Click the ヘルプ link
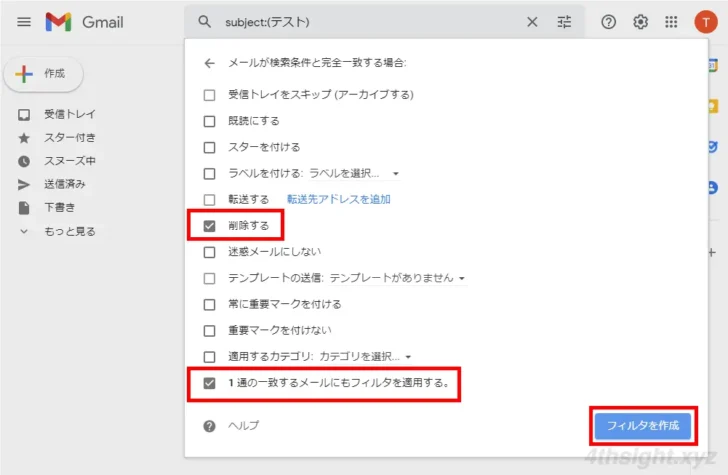Screen dimensions: 728x475 pyautogui.click(x=243, y=425)
